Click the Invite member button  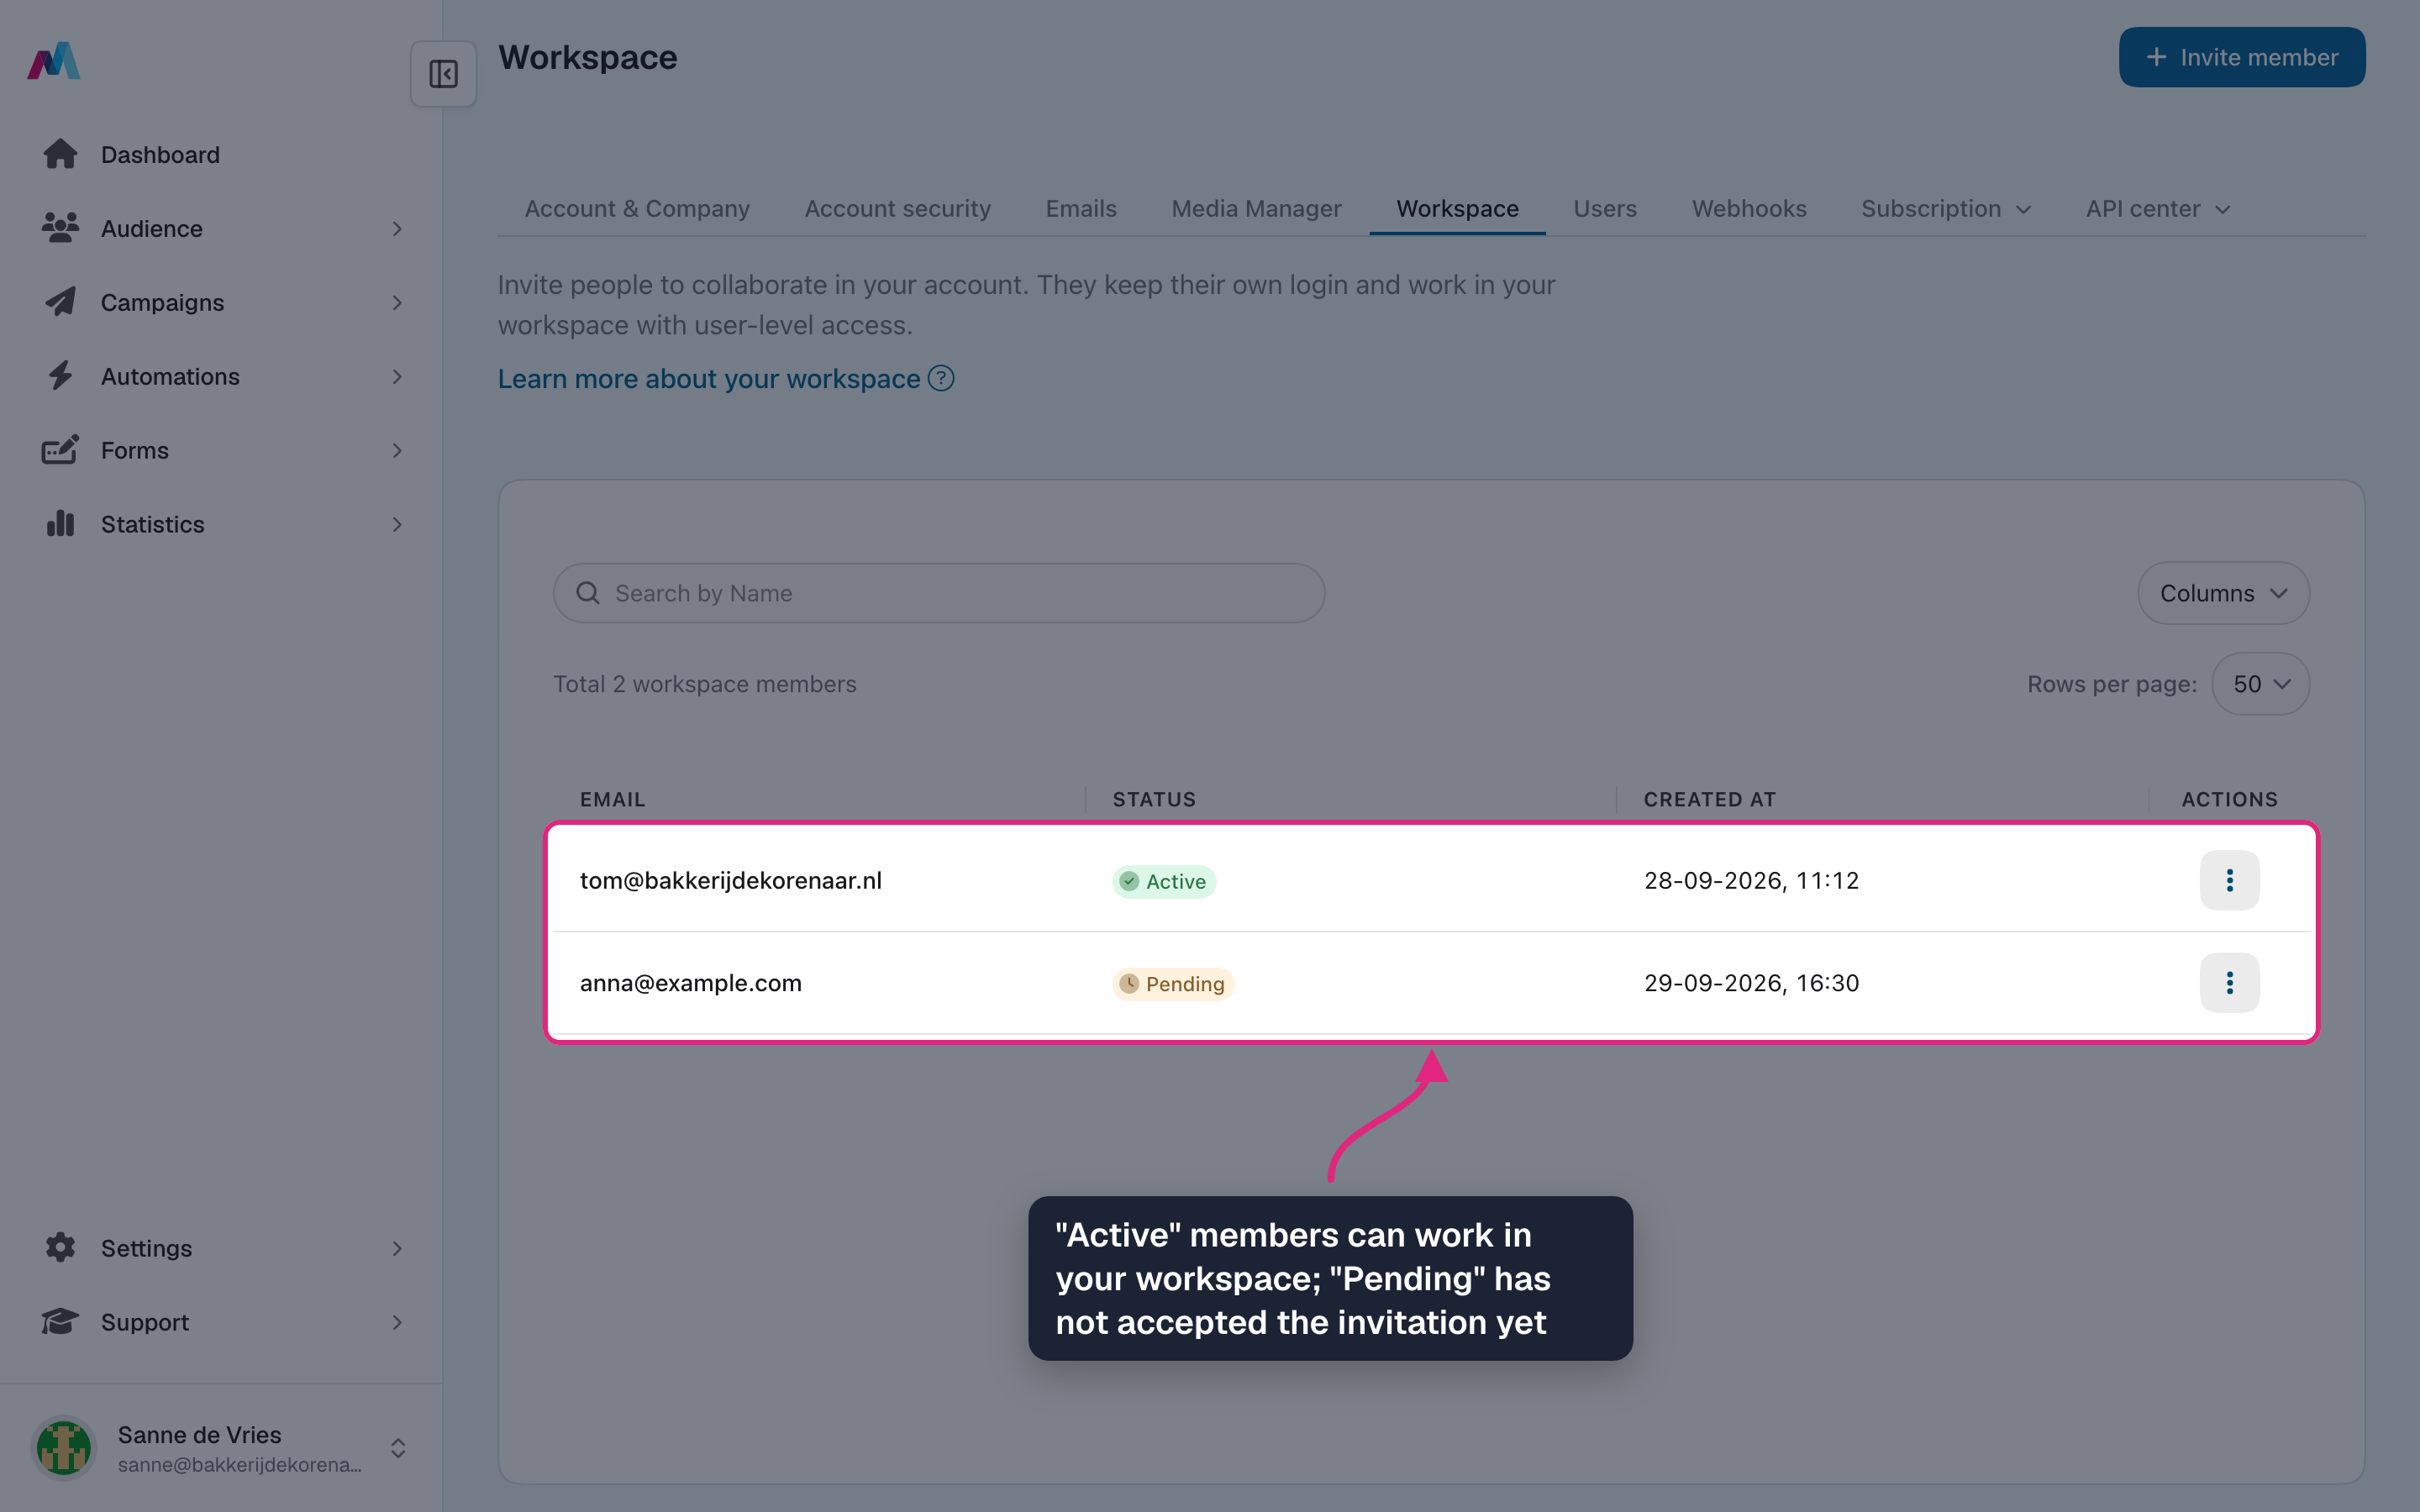click(2242, 57)
